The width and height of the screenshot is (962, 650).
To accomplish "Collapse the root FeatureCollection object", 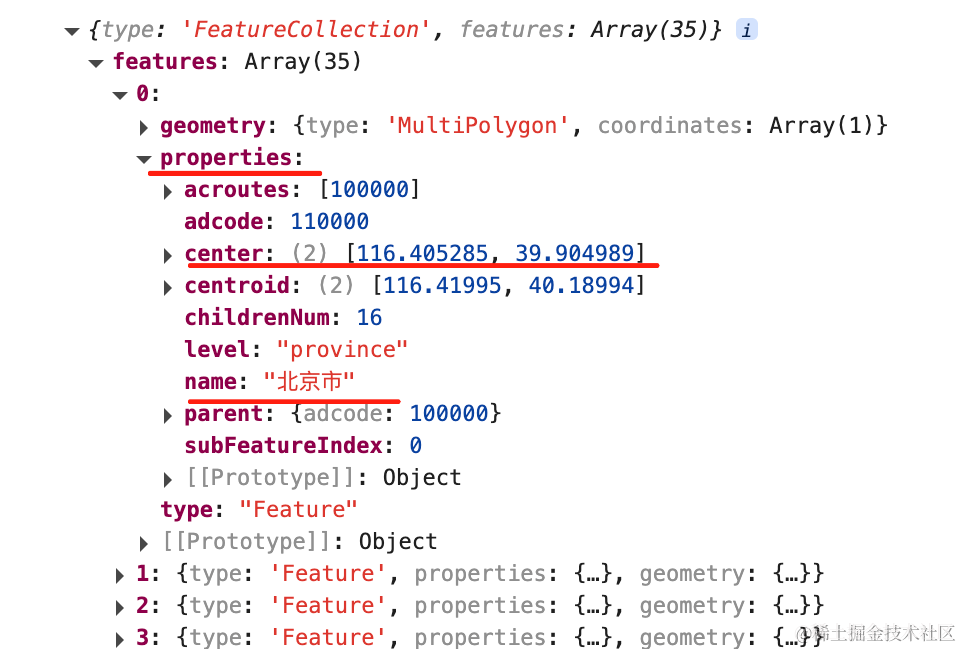I will (x=72, y=31).
